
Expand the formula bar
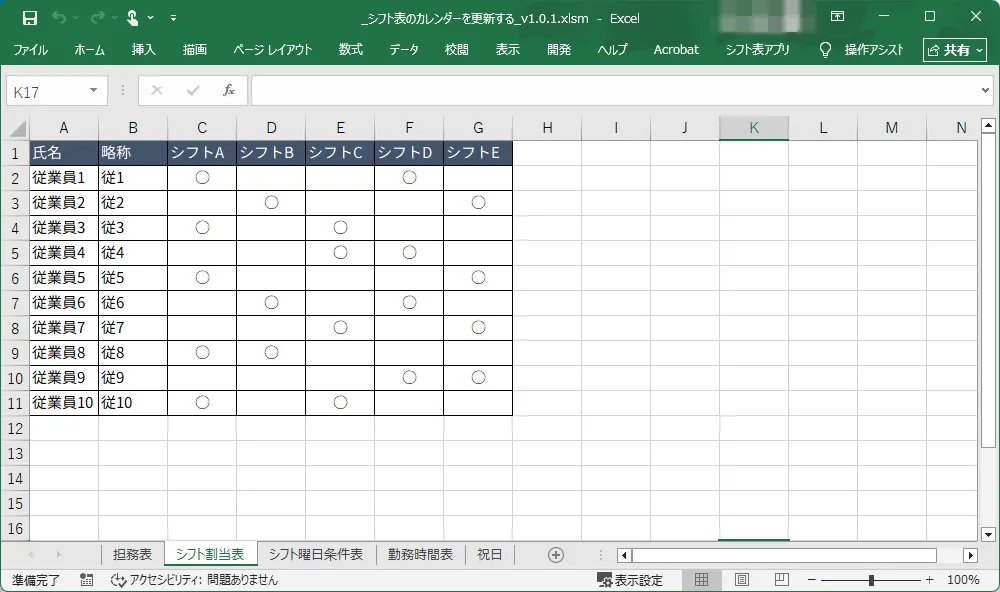click(986, 91)
